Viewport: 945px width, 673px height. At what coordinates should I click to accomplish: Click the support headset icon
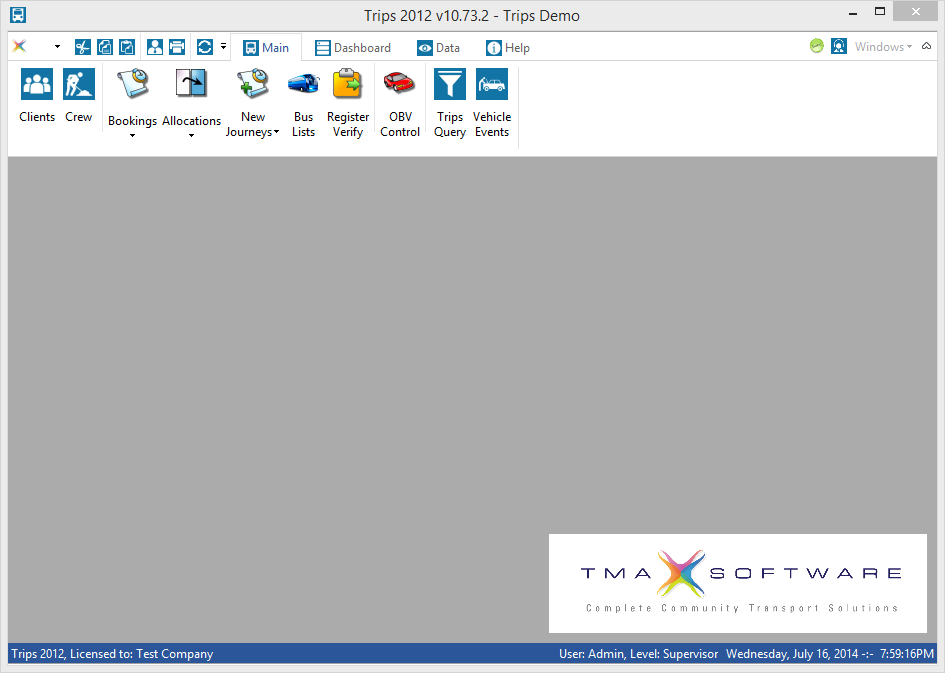839,47
